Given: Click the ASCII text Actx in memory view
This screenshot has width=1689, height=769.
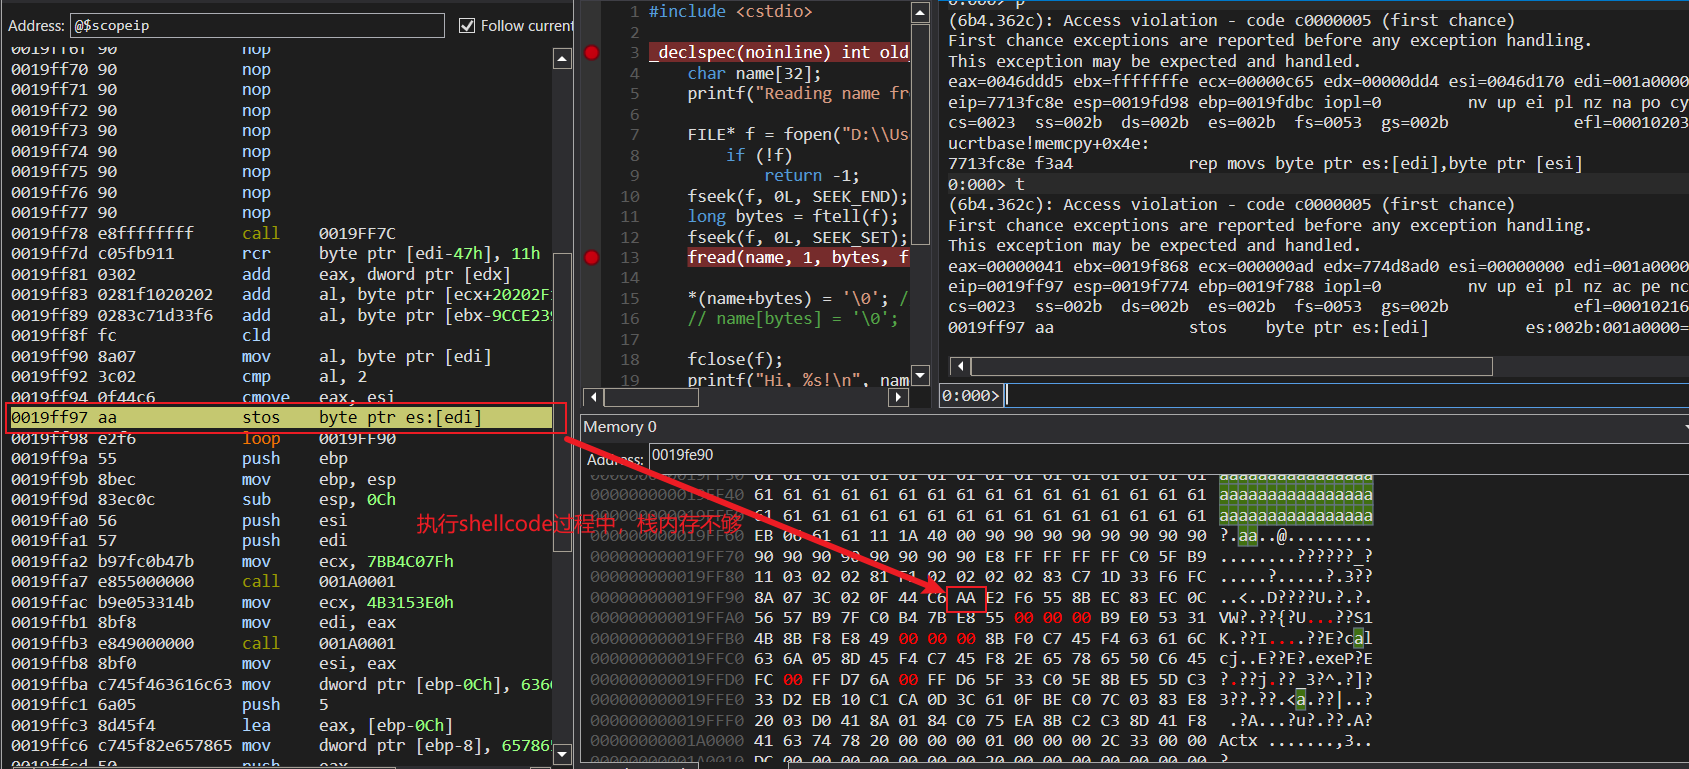Looking at the screenshot, I should pyautogui.click(x=1238, y=740).
